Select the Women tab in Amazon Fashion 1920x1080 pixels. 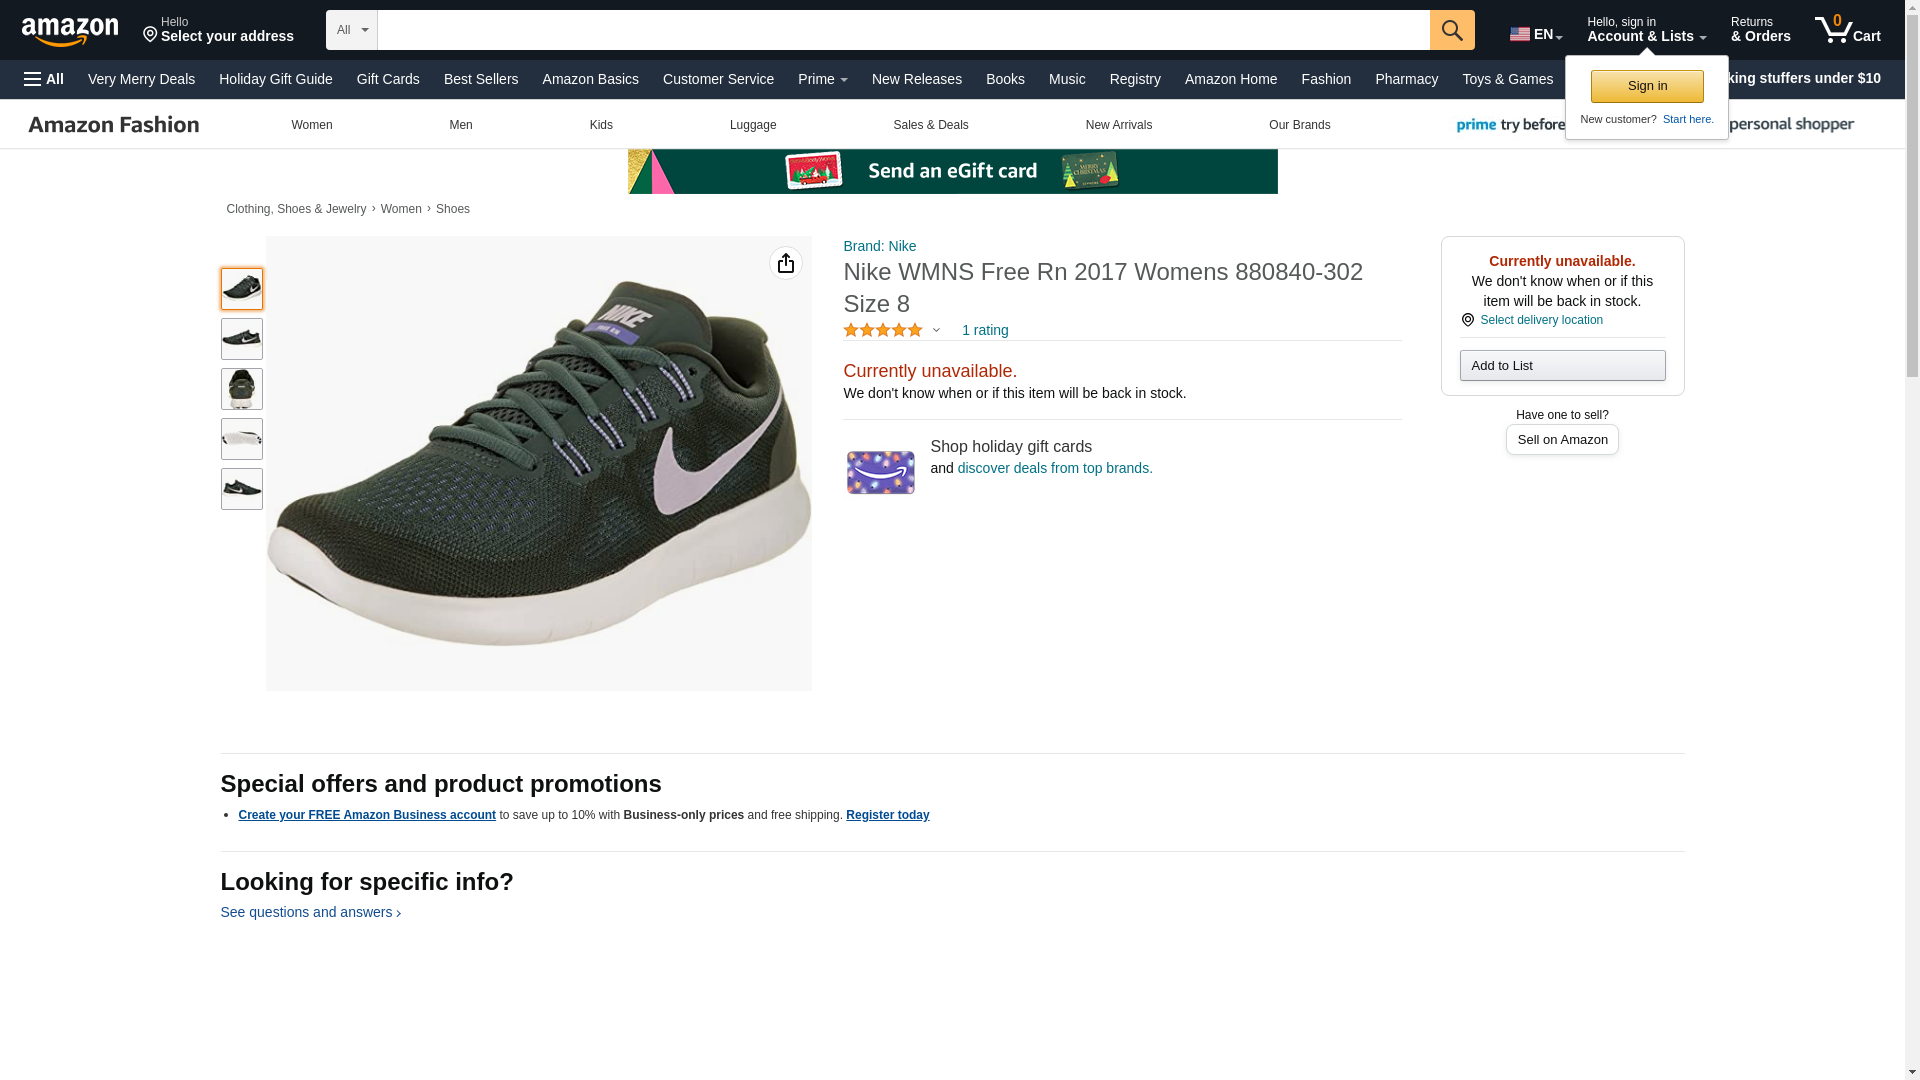coord(311,125)
